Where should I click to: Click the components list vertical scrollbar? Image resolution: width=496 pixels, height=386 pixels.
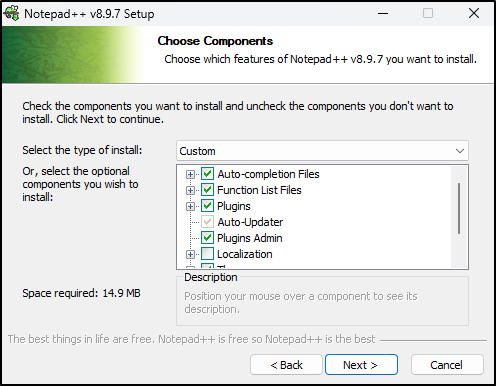click(x=459, y=208)
